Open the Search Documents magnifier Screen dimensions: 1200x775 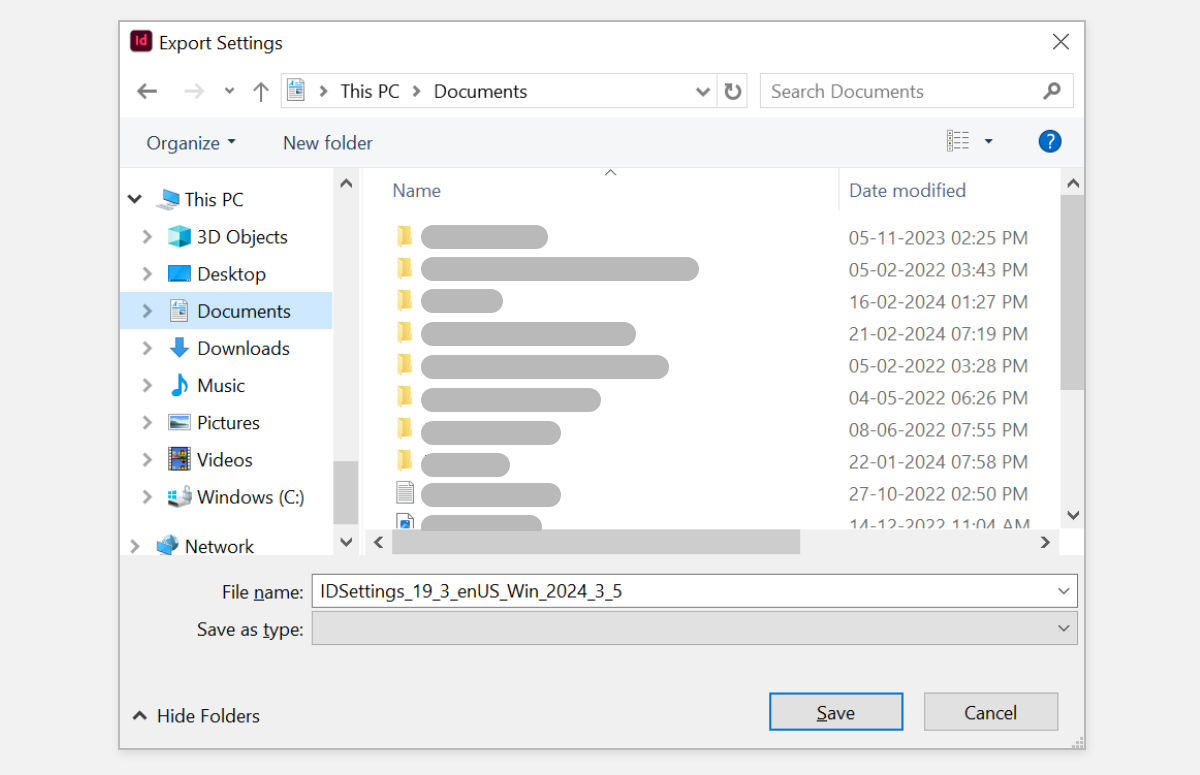1052,91
